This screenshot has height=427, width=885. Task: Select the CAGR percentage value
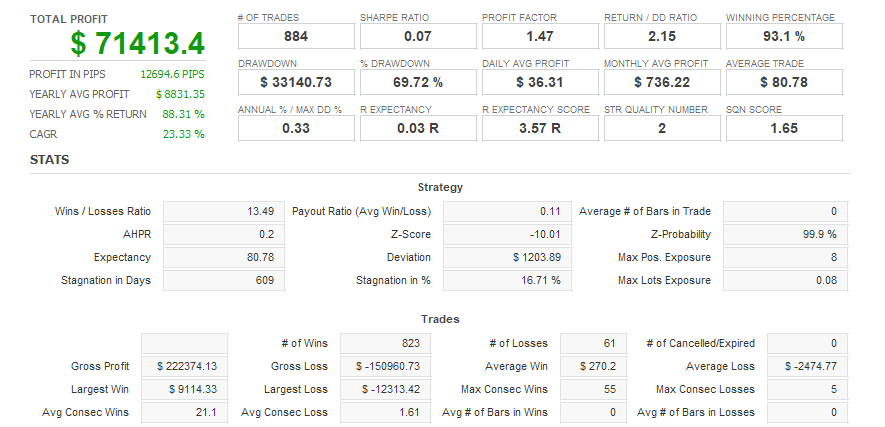(184, 134)
